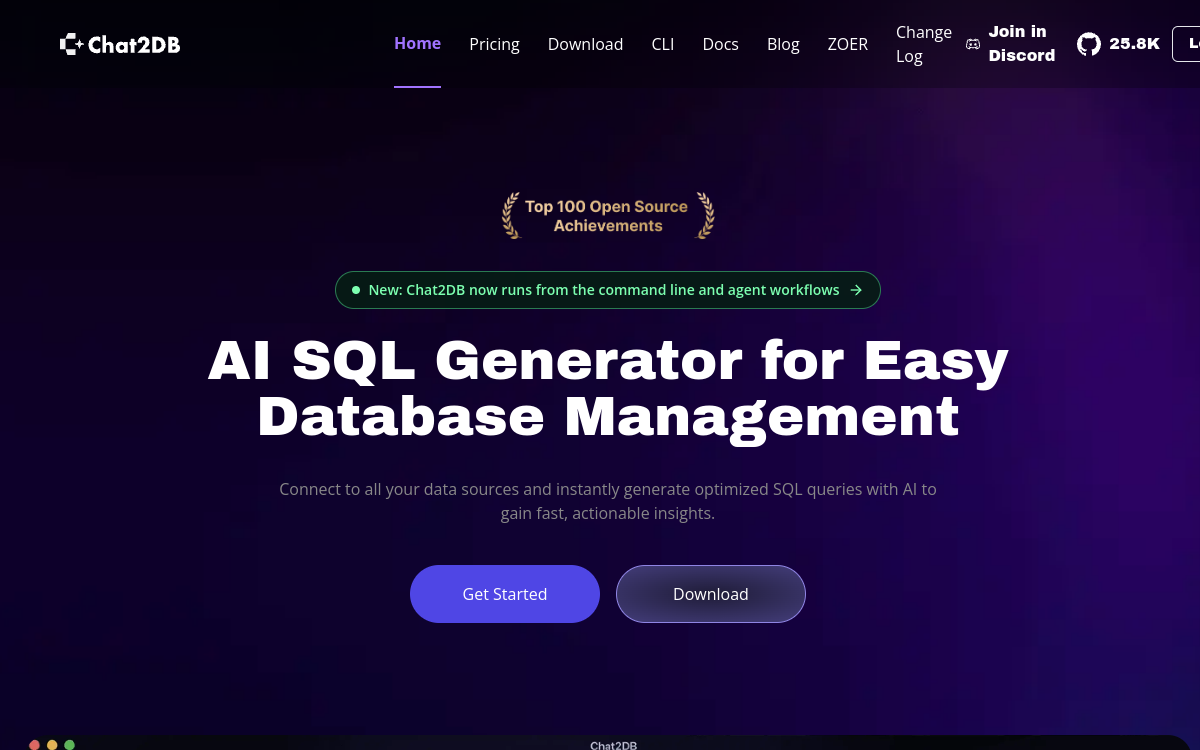
Task: Click the AI SQL Generator headline
Action: [608, 389]
